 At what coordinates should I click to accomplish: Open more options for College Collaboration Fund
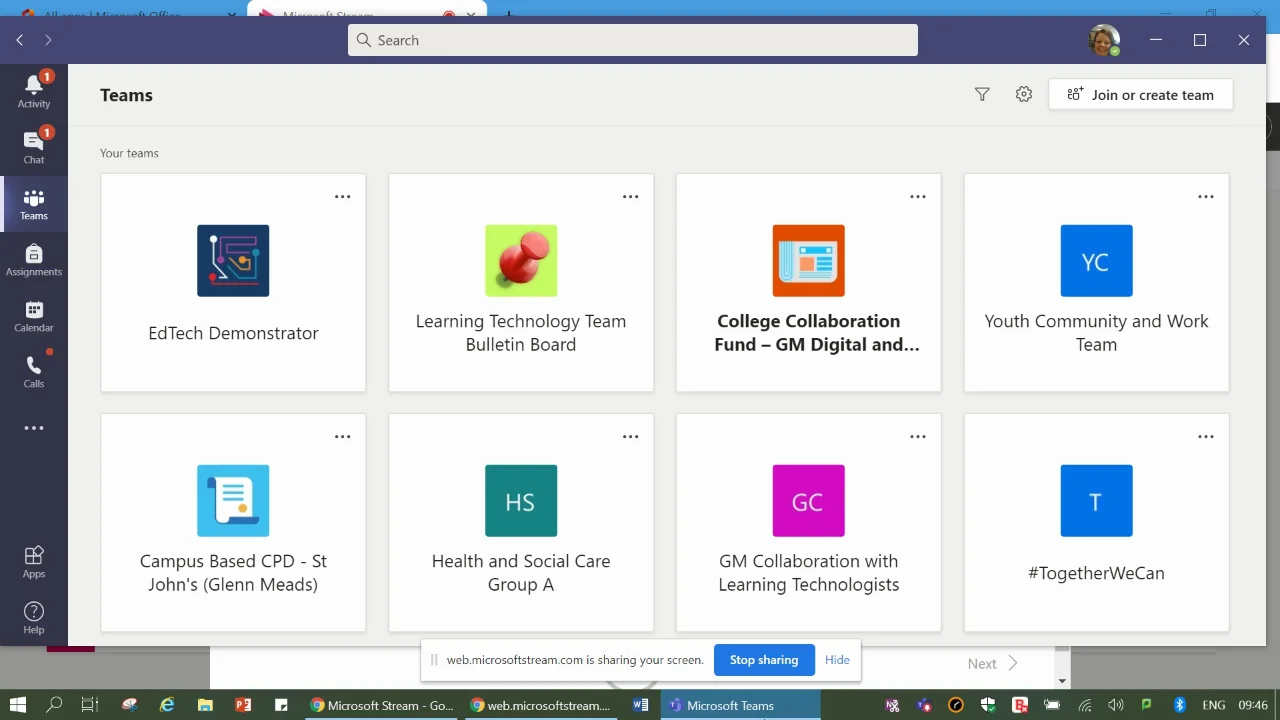pos(918,197)
